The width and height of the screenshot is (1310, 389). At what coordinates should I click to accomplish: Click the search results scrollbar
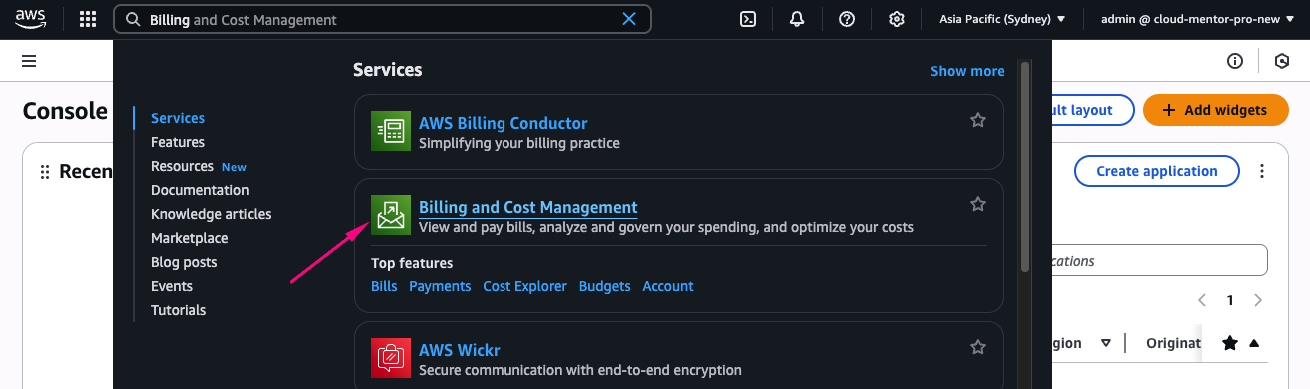pyautogui.click(x=1023, y=166)
